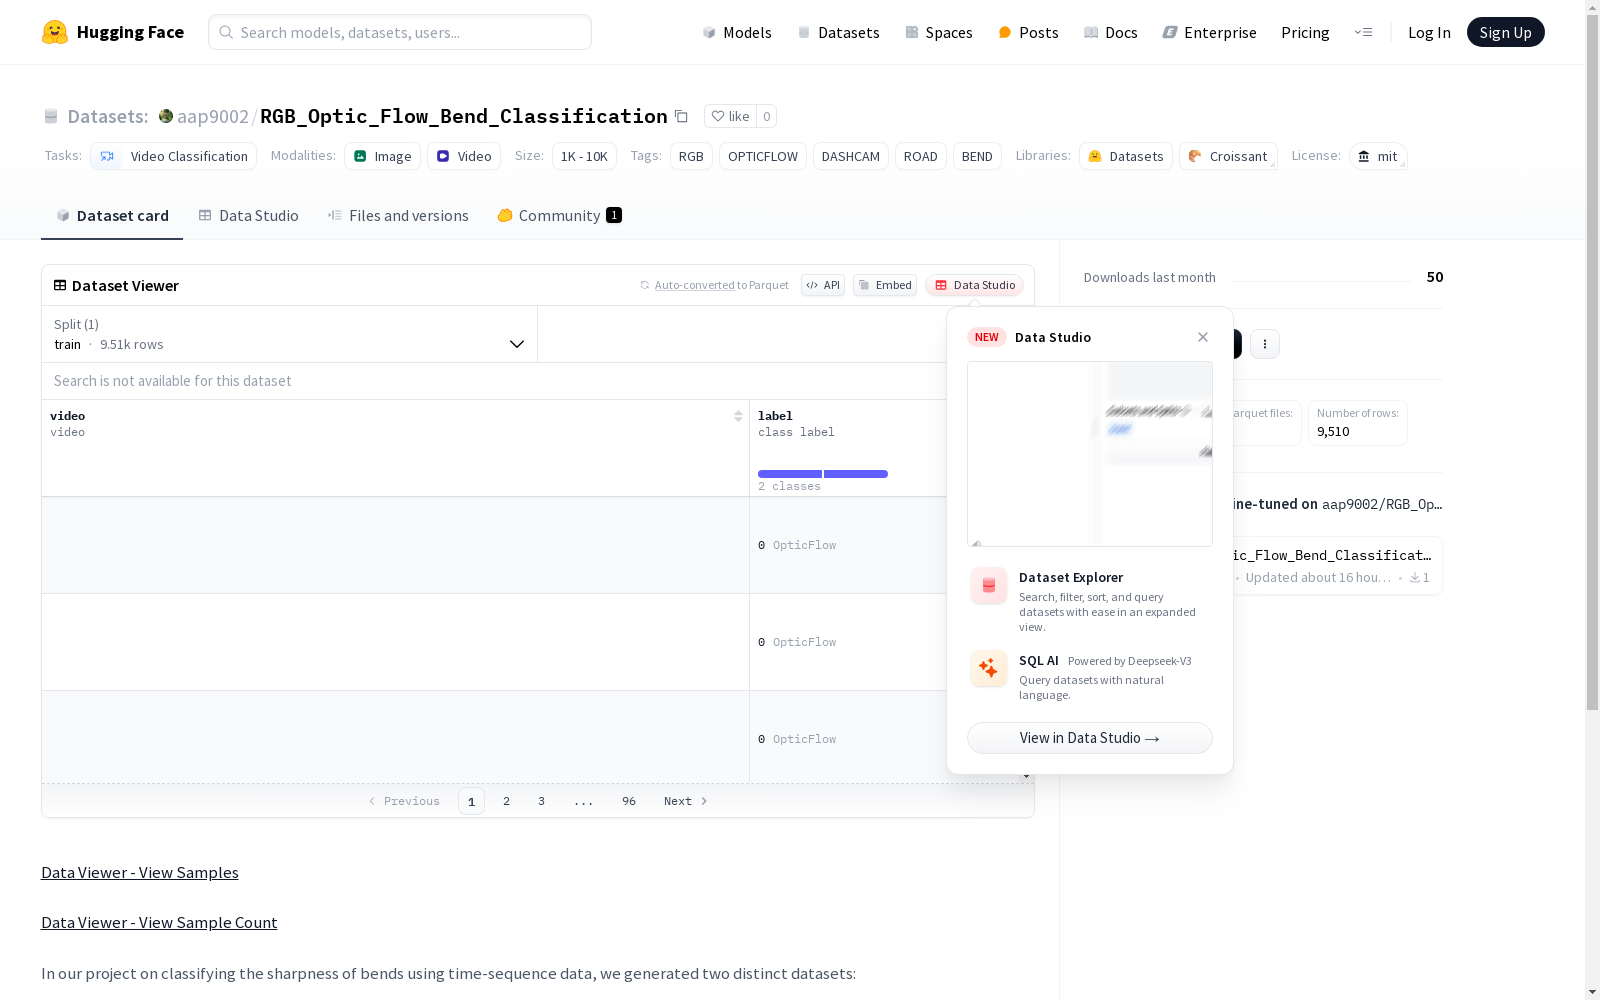This screenshot has height=1000, width=1600.
Task: Select the Video modality tag
Action: (464, 156)
